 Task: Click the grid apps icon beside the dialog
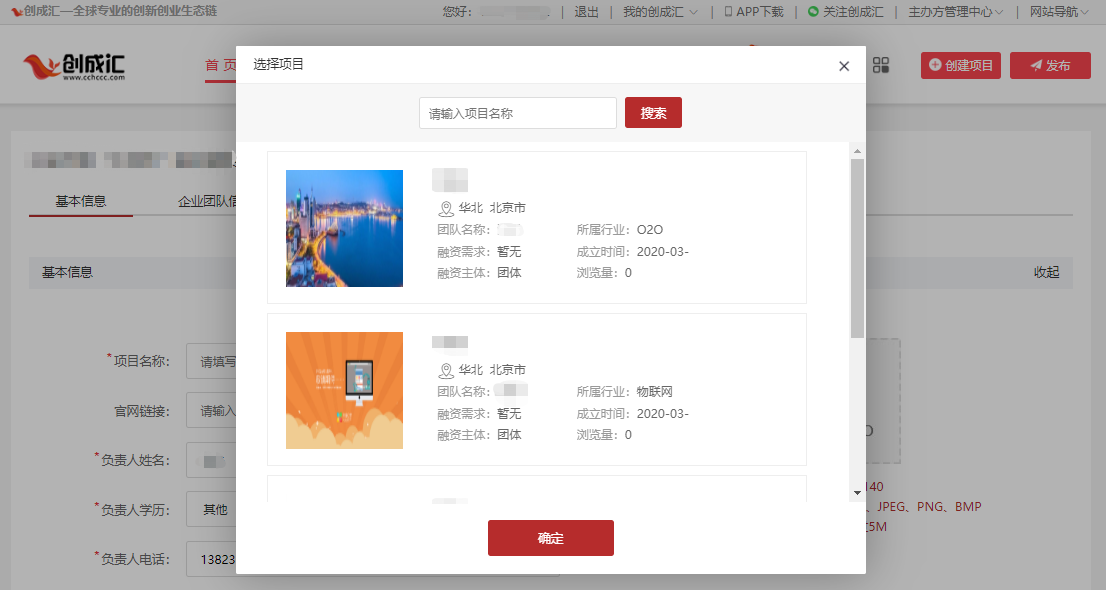pyautogui.click(x=881, y=65)
